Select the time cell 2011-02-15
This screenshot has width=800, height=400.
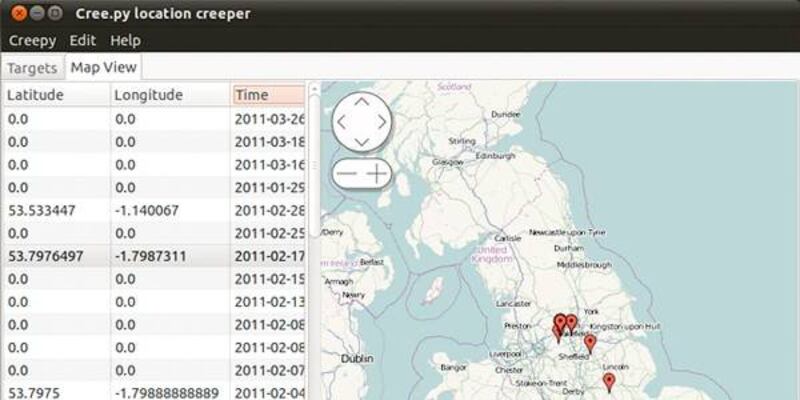269,279
